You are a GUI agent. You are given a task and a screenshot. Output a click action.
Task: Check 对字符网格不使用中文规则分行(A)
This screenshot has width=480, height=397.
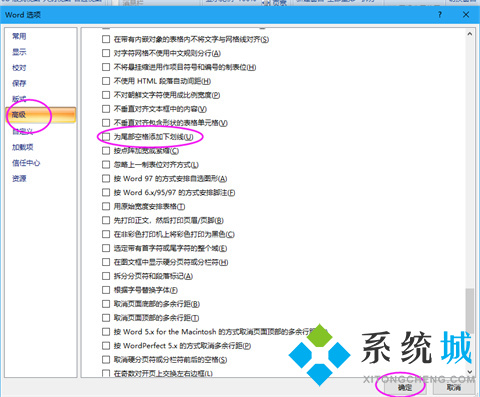pos(106,53)
